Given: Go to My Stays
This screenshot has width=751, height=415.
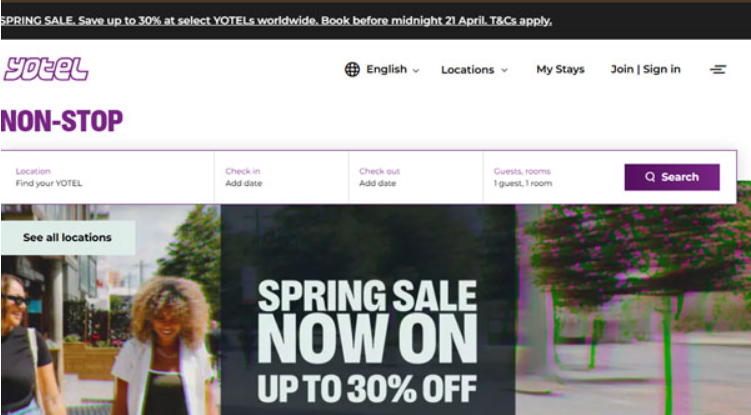Looking at the screenshot, I should 560,69.
